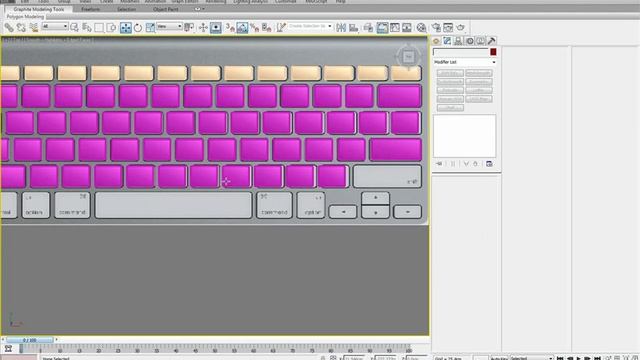The height and width of the screenshot is (360, 640).
Task: Click the Unlink Selection tool
Action: 21,28
